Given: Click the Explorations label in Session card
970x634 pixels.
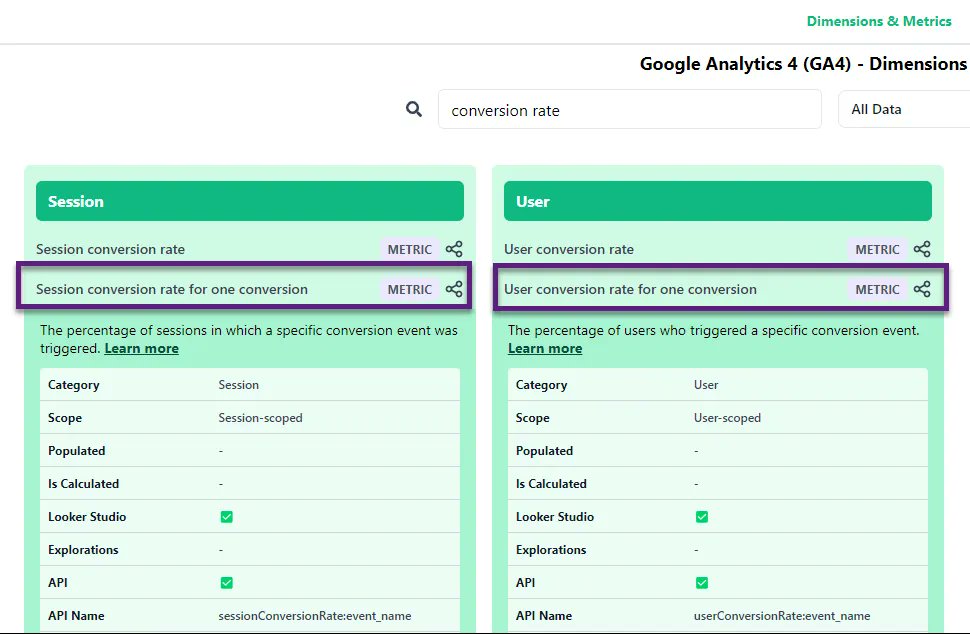Looking at the screenshot, I should (83, 549).
